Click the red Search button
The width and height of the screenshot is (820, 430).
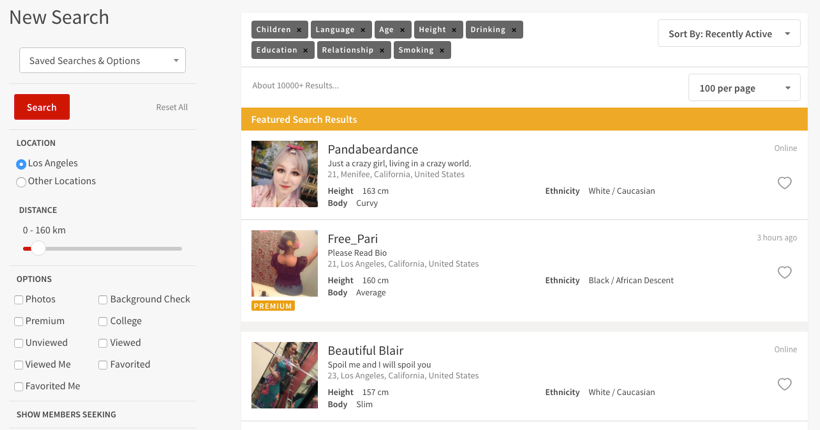pyautogui.click(x=42, y=107)
